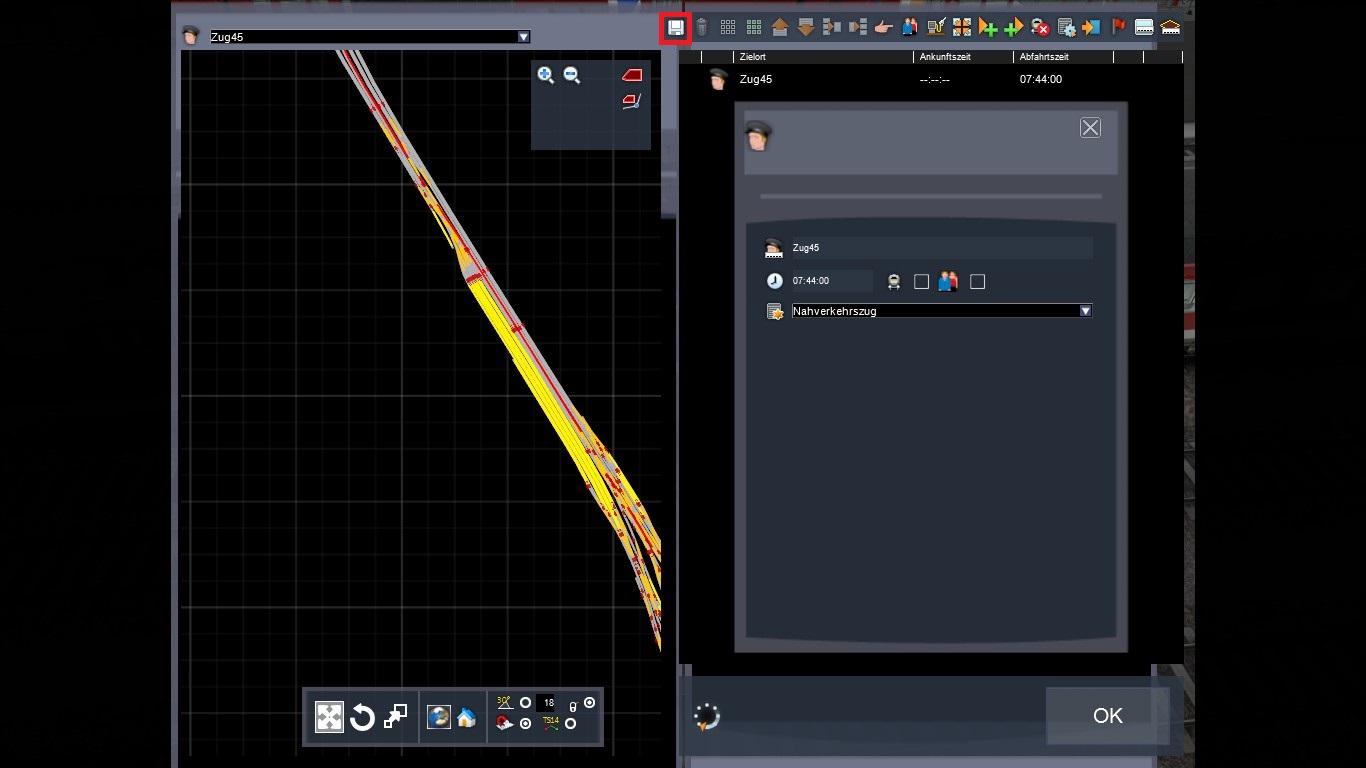Tick the checkbox beside the train icon
The image size is (1366, 768).
[x=922, y=282]
